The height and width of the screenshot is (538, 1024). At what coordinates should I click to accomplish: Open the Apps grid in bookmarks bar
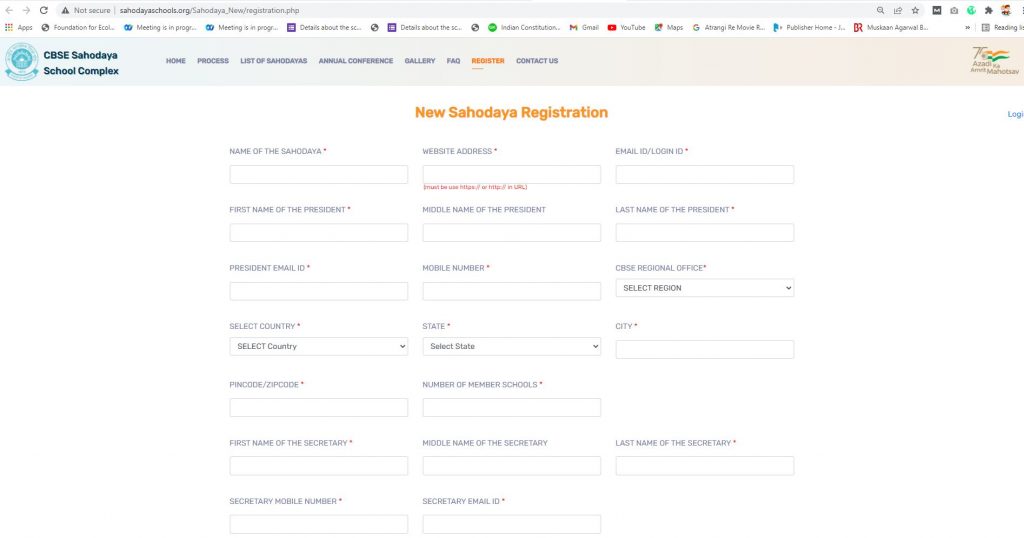(x=18, y=27)
